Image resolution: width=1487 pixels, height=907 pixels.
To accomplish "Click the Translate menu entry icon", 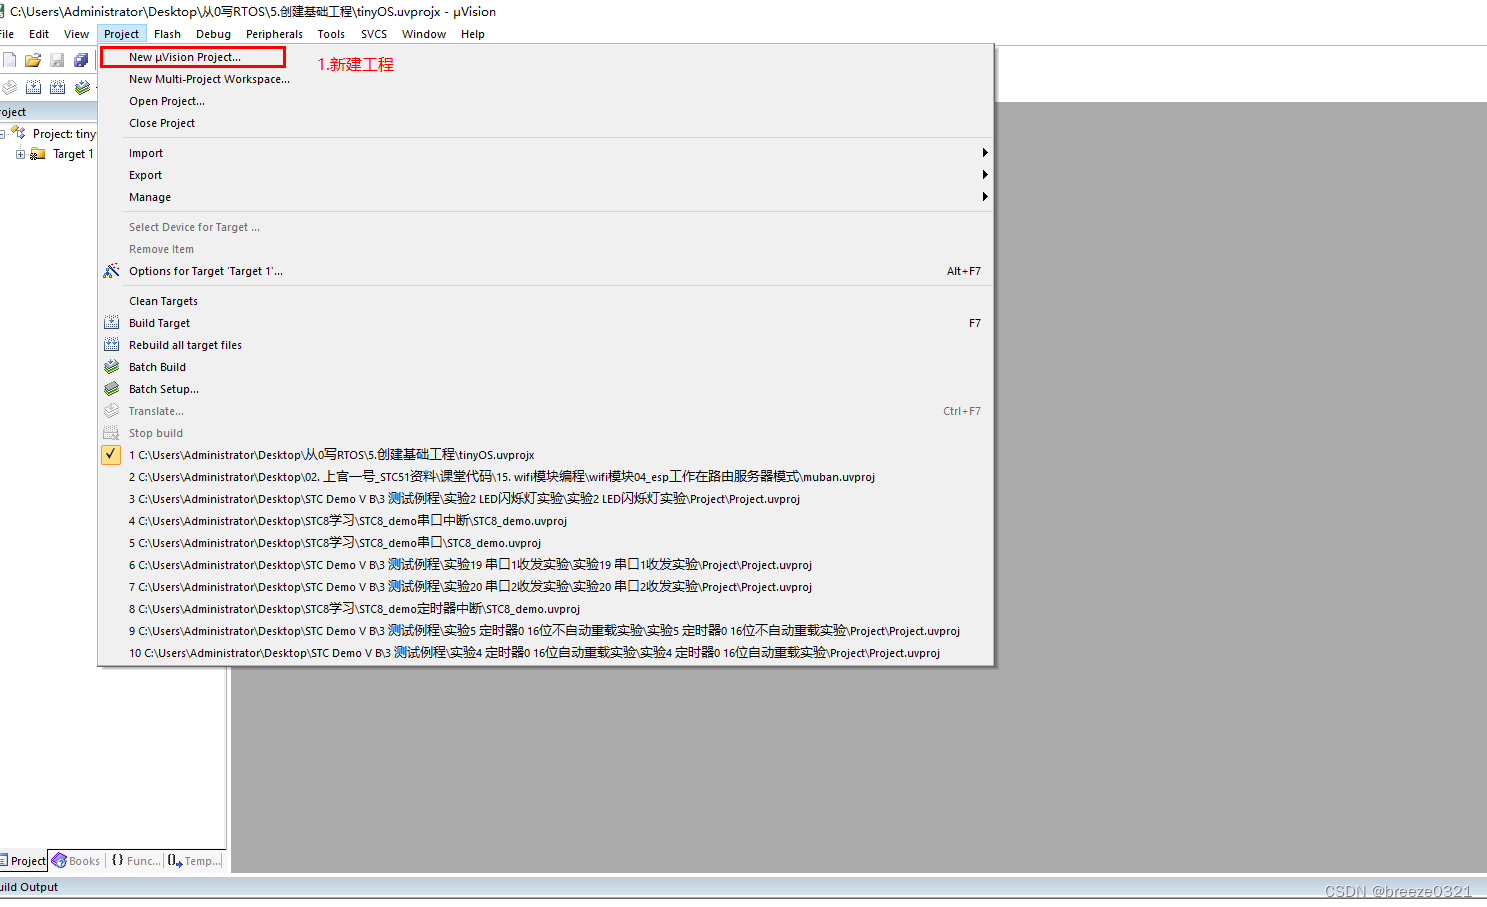I will pos(111,411).
